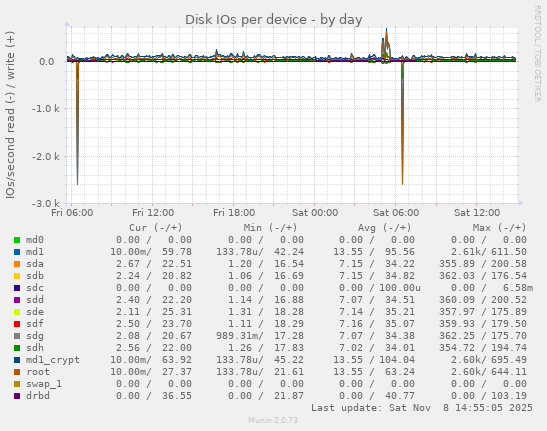Click the 'Avg (-/+)' column header
The height and width of the screenshot is (431, 547).
point(384,228)
